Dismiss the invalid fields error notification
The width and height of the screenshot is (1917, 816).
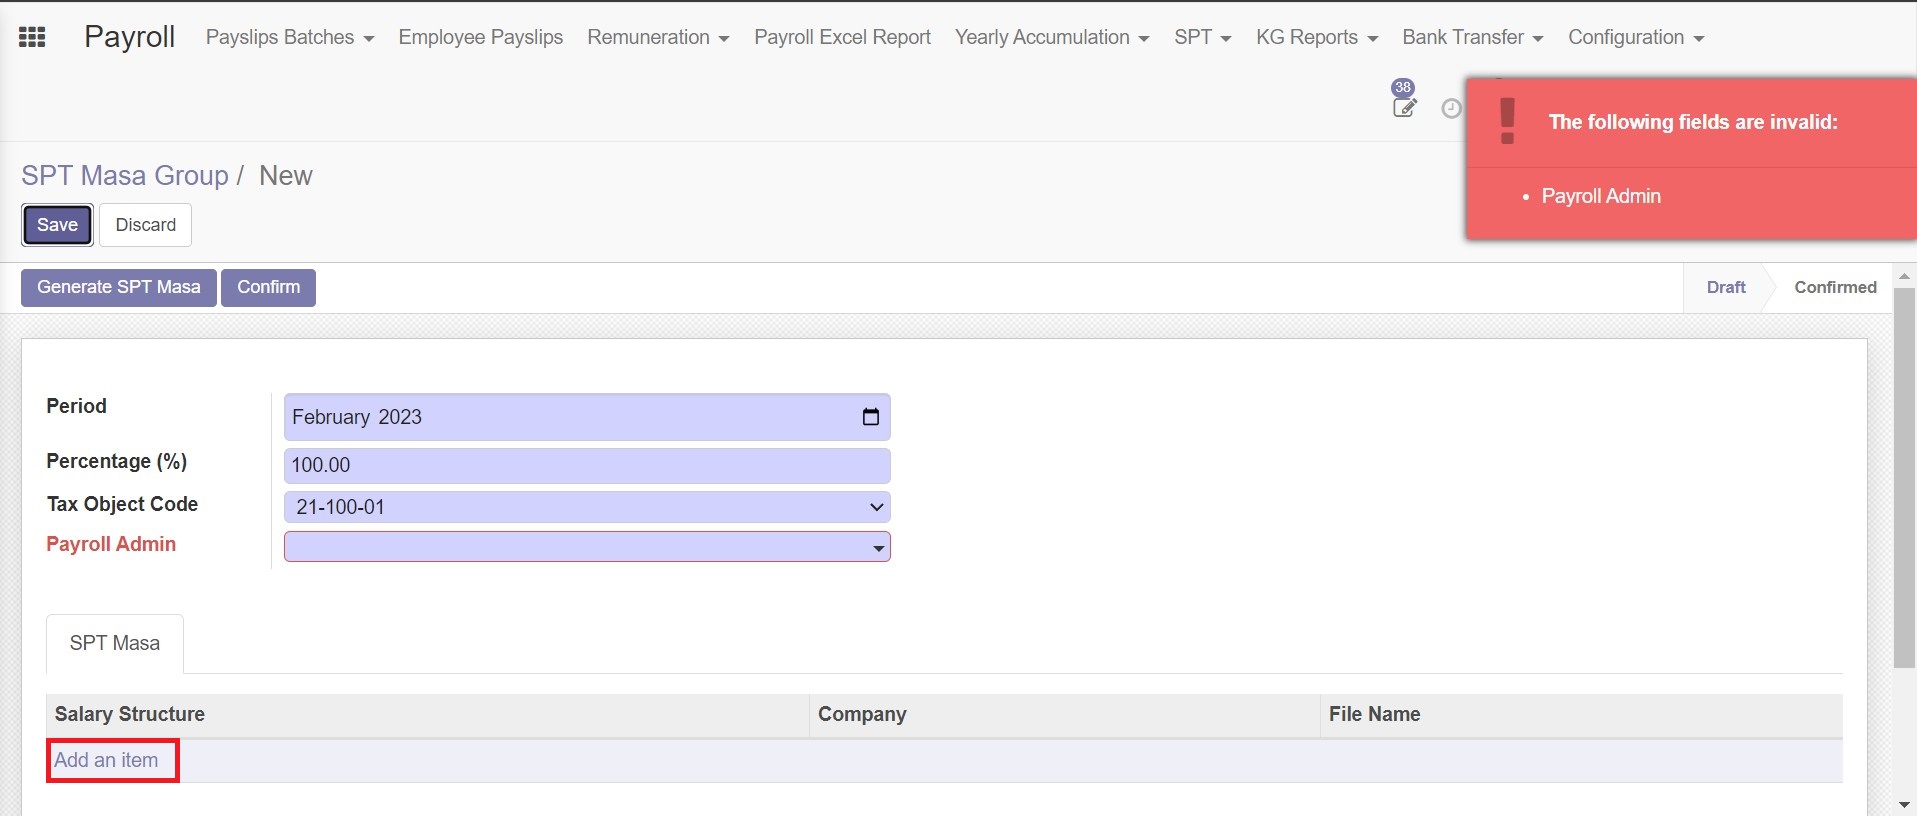click(x=1691, y=159)
